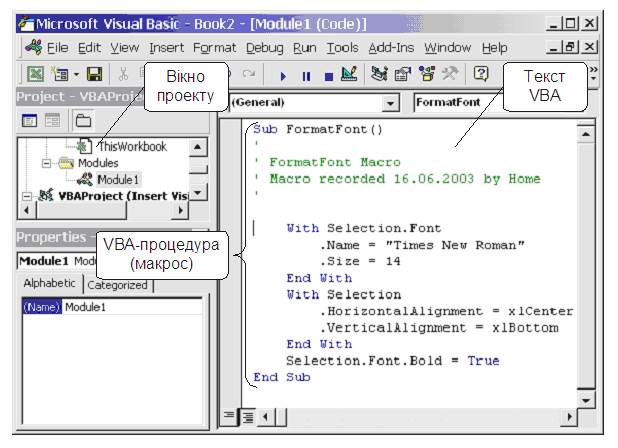Click the Cut scissors icon
This screenshot has height=448, width=618.
pyautogui.click(x=123, y=74)
